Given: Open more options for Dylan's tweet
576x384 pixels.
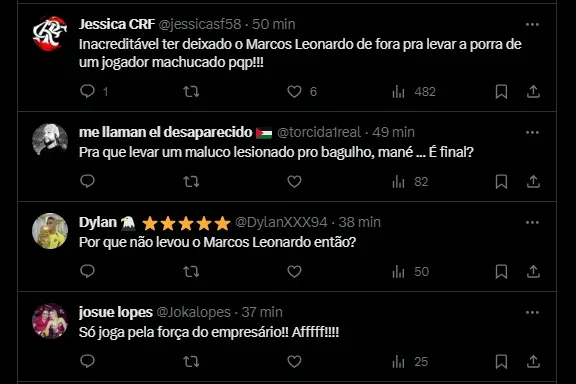Looking at the screenshot, I should point(532,223).
